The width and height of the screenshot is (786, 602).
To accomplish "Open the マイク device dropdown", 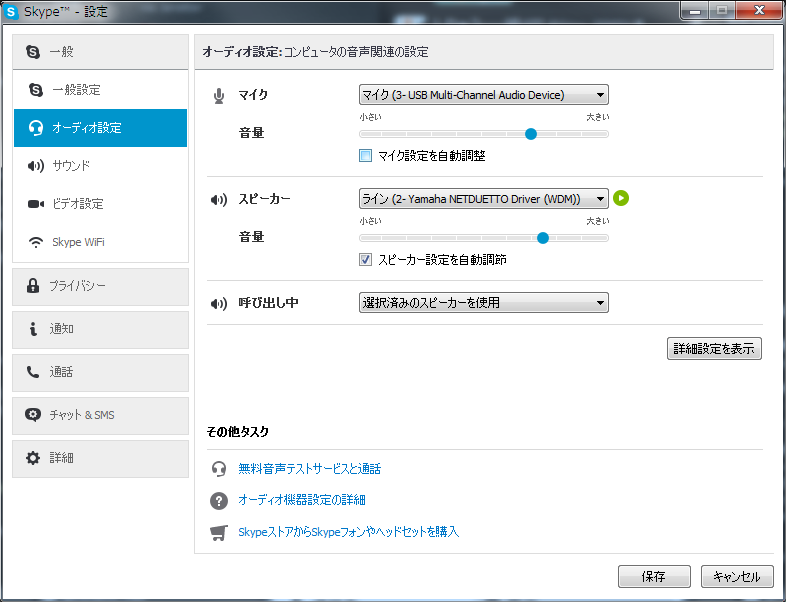I will coord(484,95).
